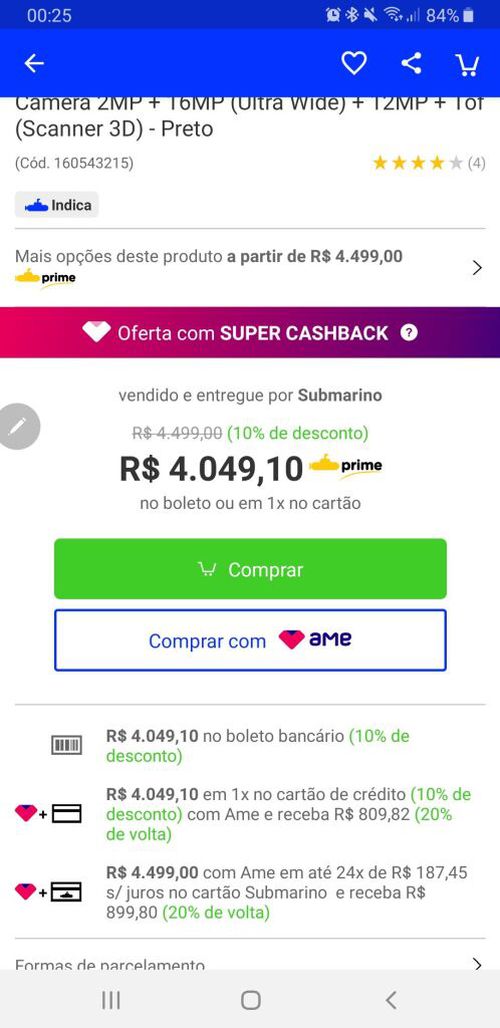The height and width of the screenshot is (1028, 500).
Task: Tap the boleto barcode icon
Action: [66, 745]
